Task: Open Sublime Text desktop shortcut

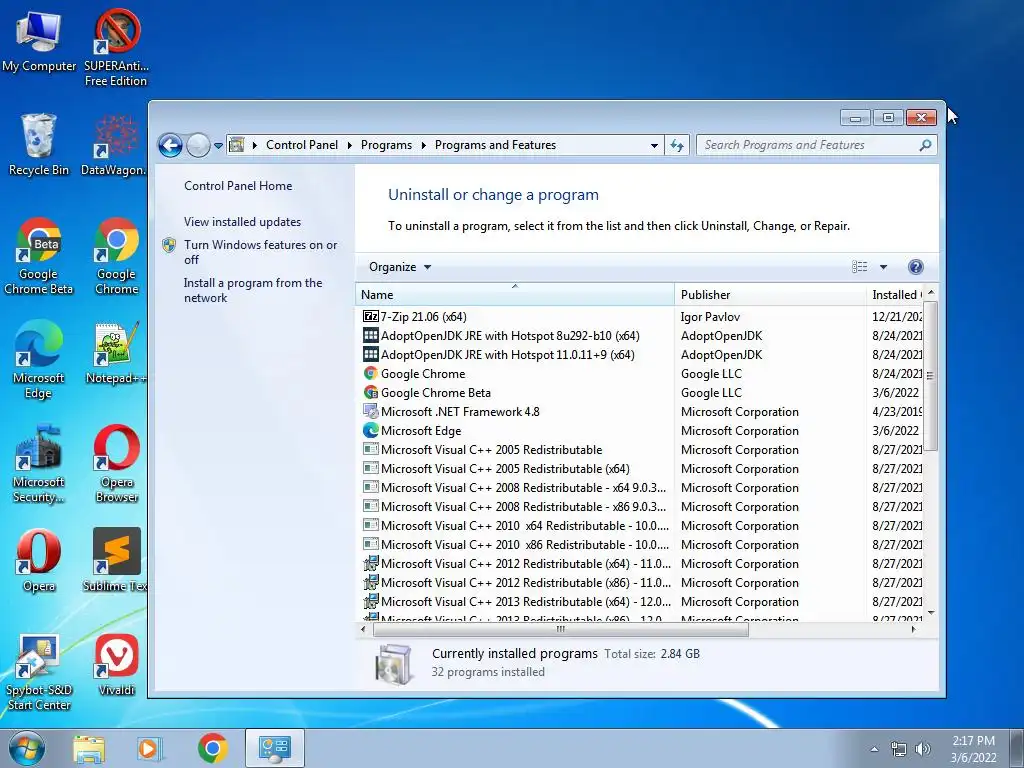Action: coord(116,560)
